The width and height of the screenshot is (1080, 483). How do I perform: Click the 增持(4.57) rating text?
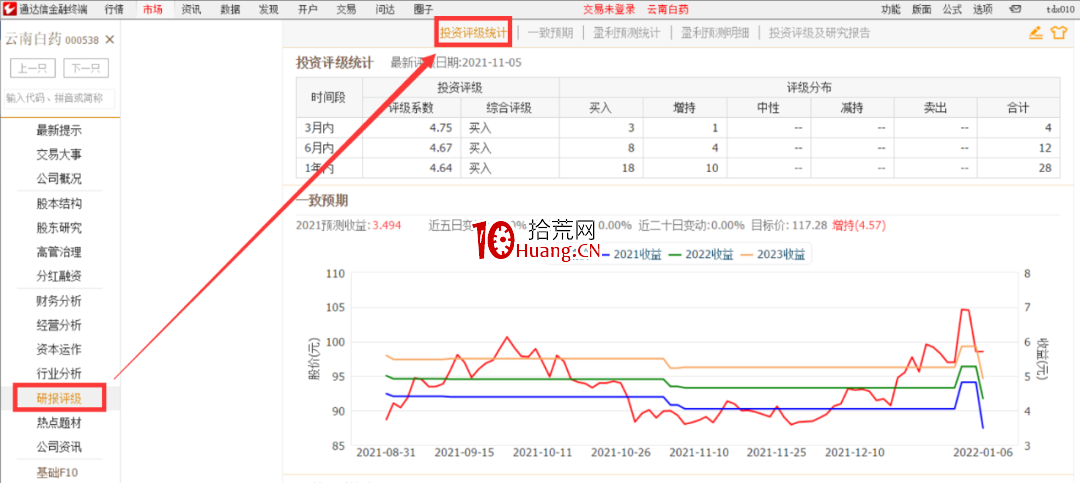pyautogui.click(x=858, y=225)
